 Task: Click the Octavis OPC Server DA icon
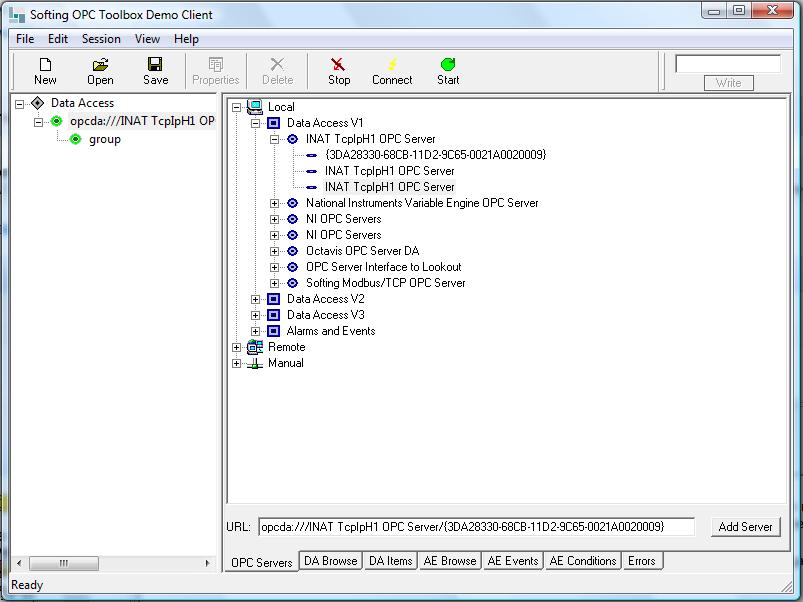coord(292,251)
